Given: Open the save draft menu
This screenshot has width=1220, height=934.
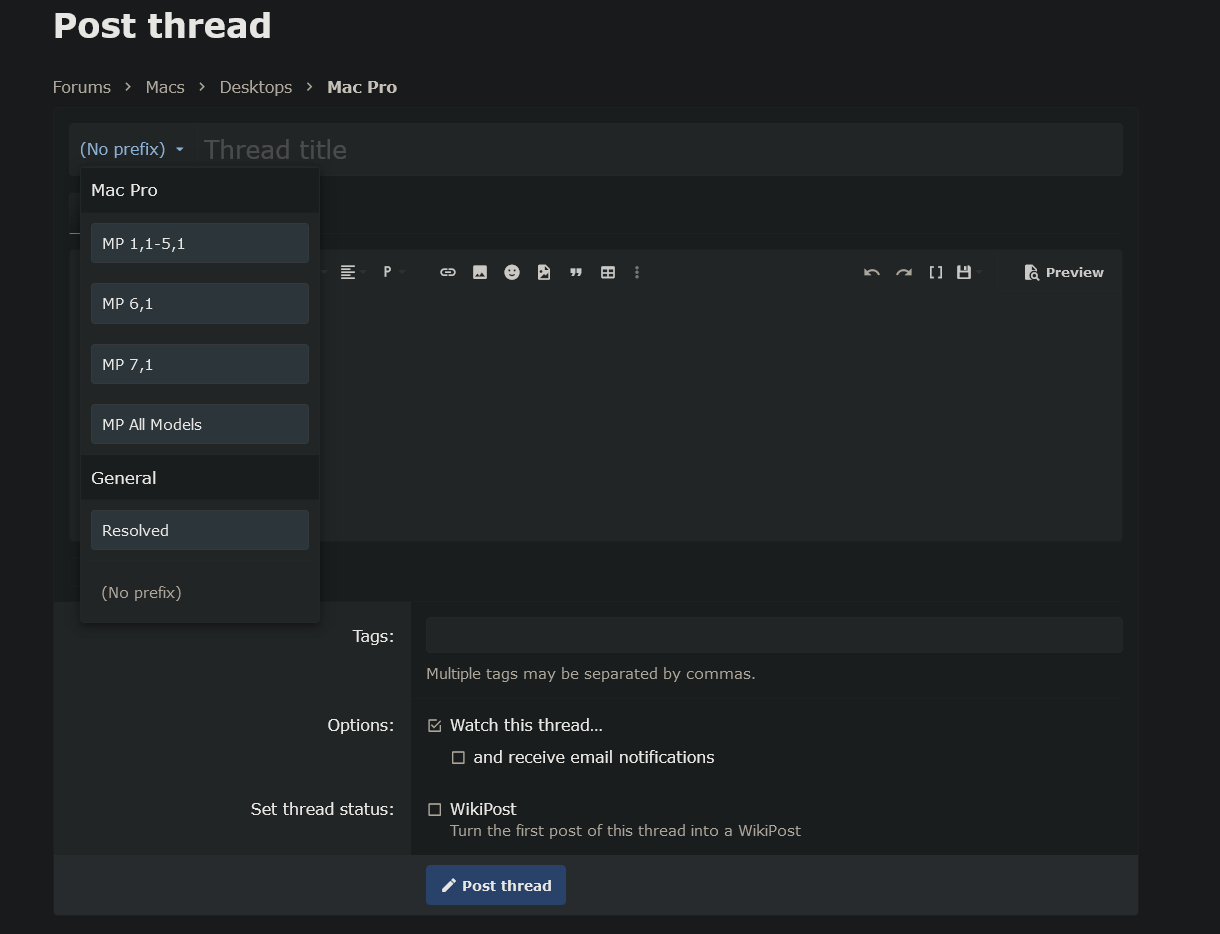Looking at the screenshot, I should [x=966, y=272].
